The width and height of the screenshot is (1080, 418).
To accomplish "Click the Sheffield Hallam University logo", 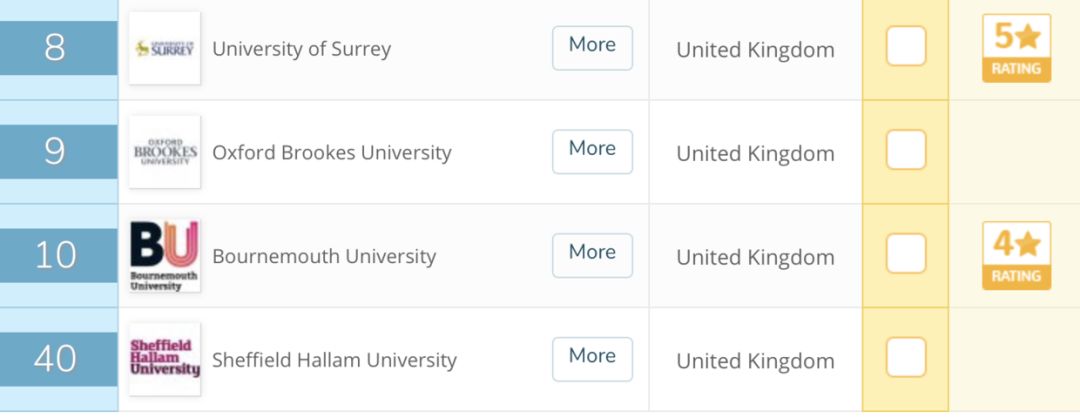I will point(165,359).
